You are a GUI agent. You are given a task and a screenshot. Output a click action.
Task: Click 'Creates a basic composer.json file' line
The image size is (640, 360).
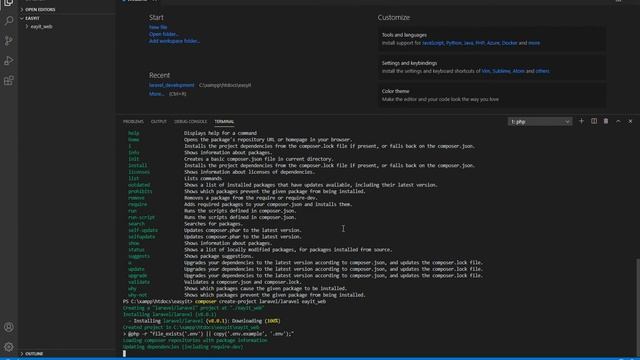click(x=258, y=159)
